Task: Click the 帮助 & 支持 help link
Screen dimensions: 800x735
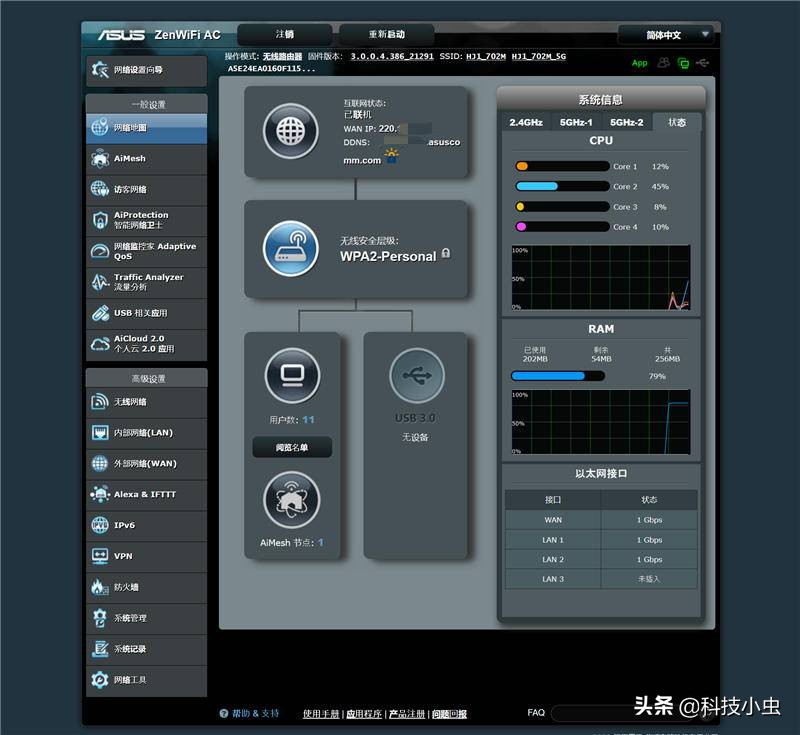Action: click(256, 713)
